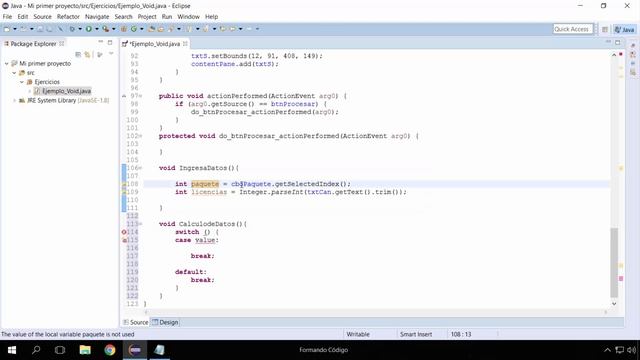Viewport: 640px width, 360px height.
Task: Click the New file toolbar icon
Action: (x=7, y=29)
